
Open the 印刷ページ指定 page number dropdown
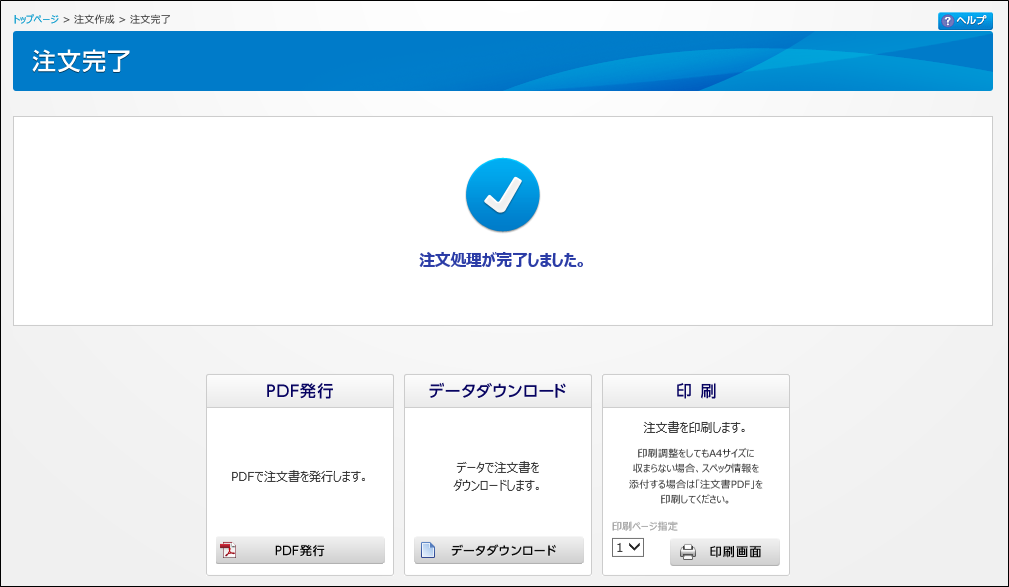[628, 547]
